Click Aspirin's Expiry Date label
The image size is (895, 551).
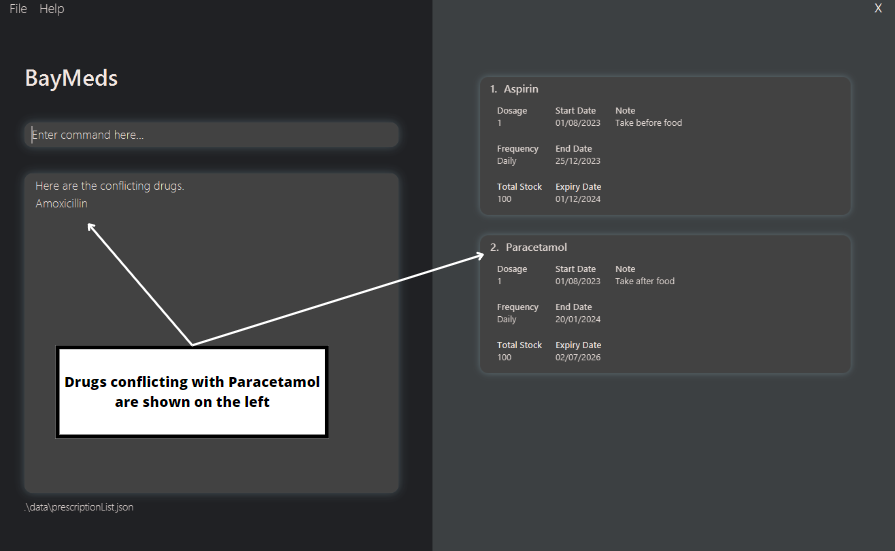tap(578, 187)
